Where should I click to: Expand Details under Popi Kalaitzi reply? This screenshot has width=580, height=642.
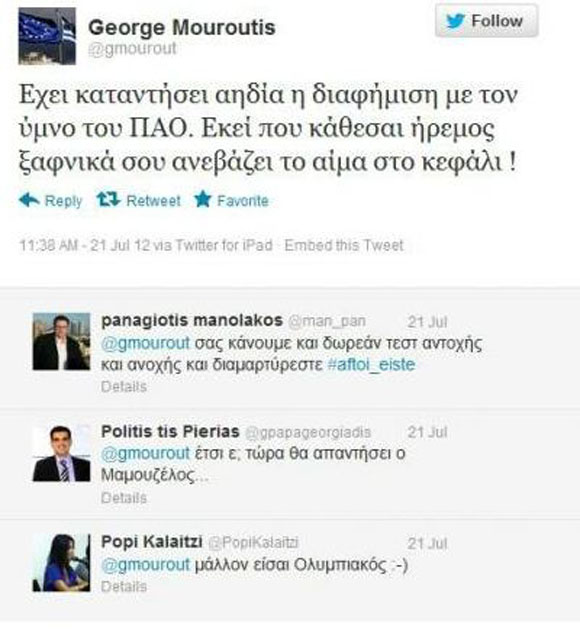124,586
